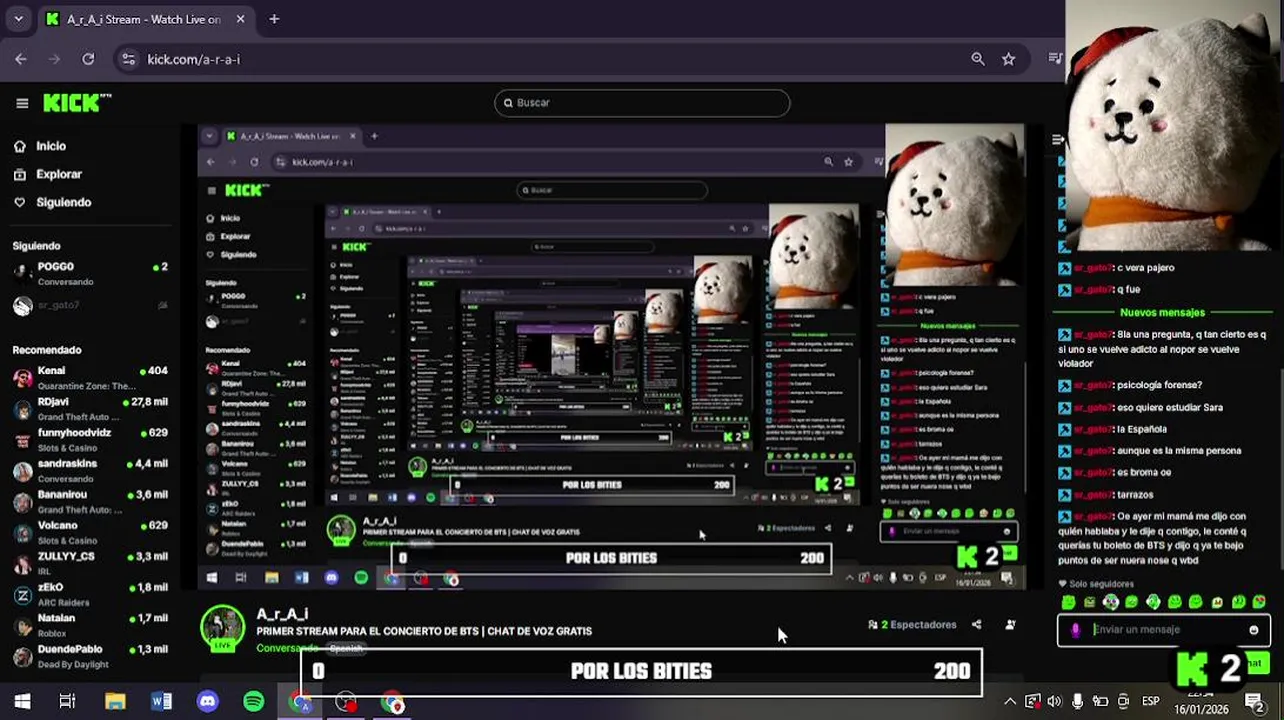
Task: Open File Explorer from the taskbar
Action: pos(115,702)
